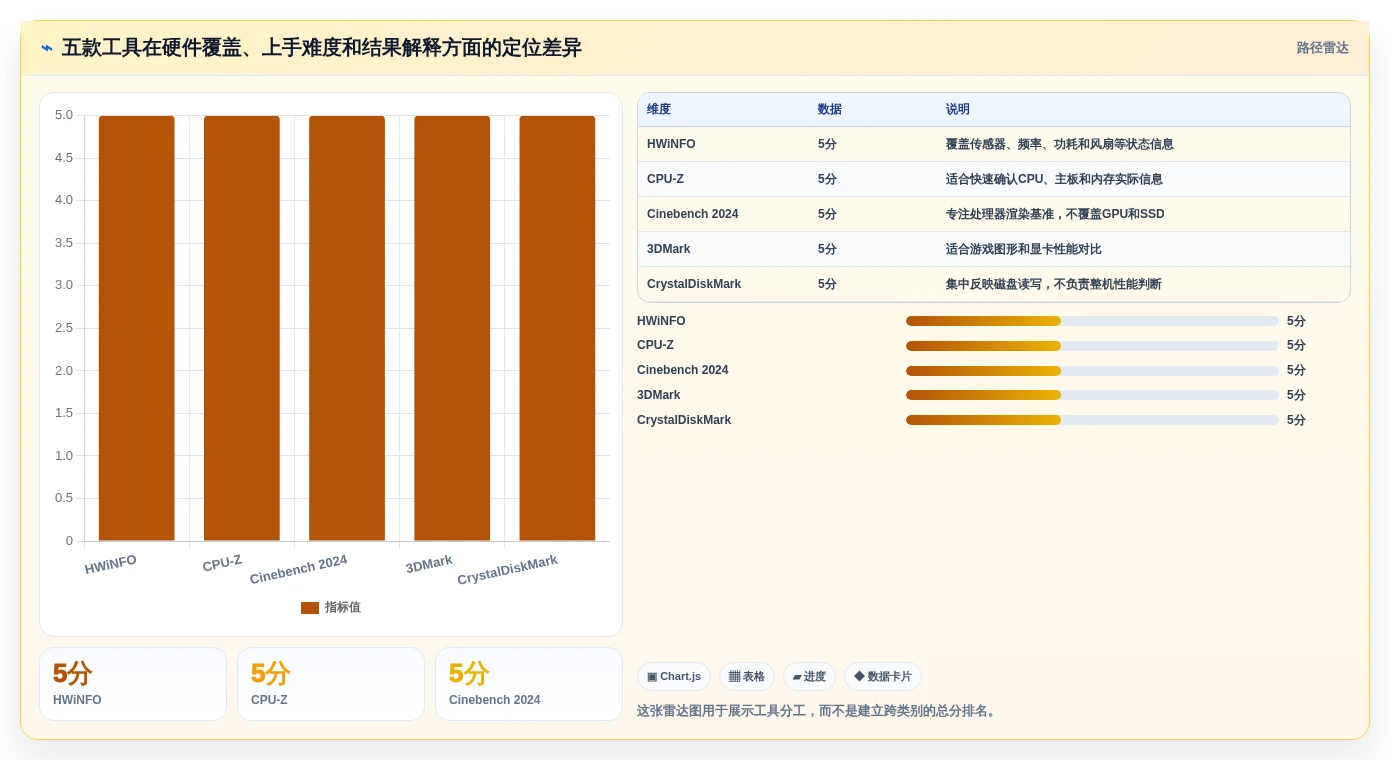This screenshot has width=1390, height=760.
Task: Toggle the 指标值 legend color swatch
Action: click(x=310, y=608)
